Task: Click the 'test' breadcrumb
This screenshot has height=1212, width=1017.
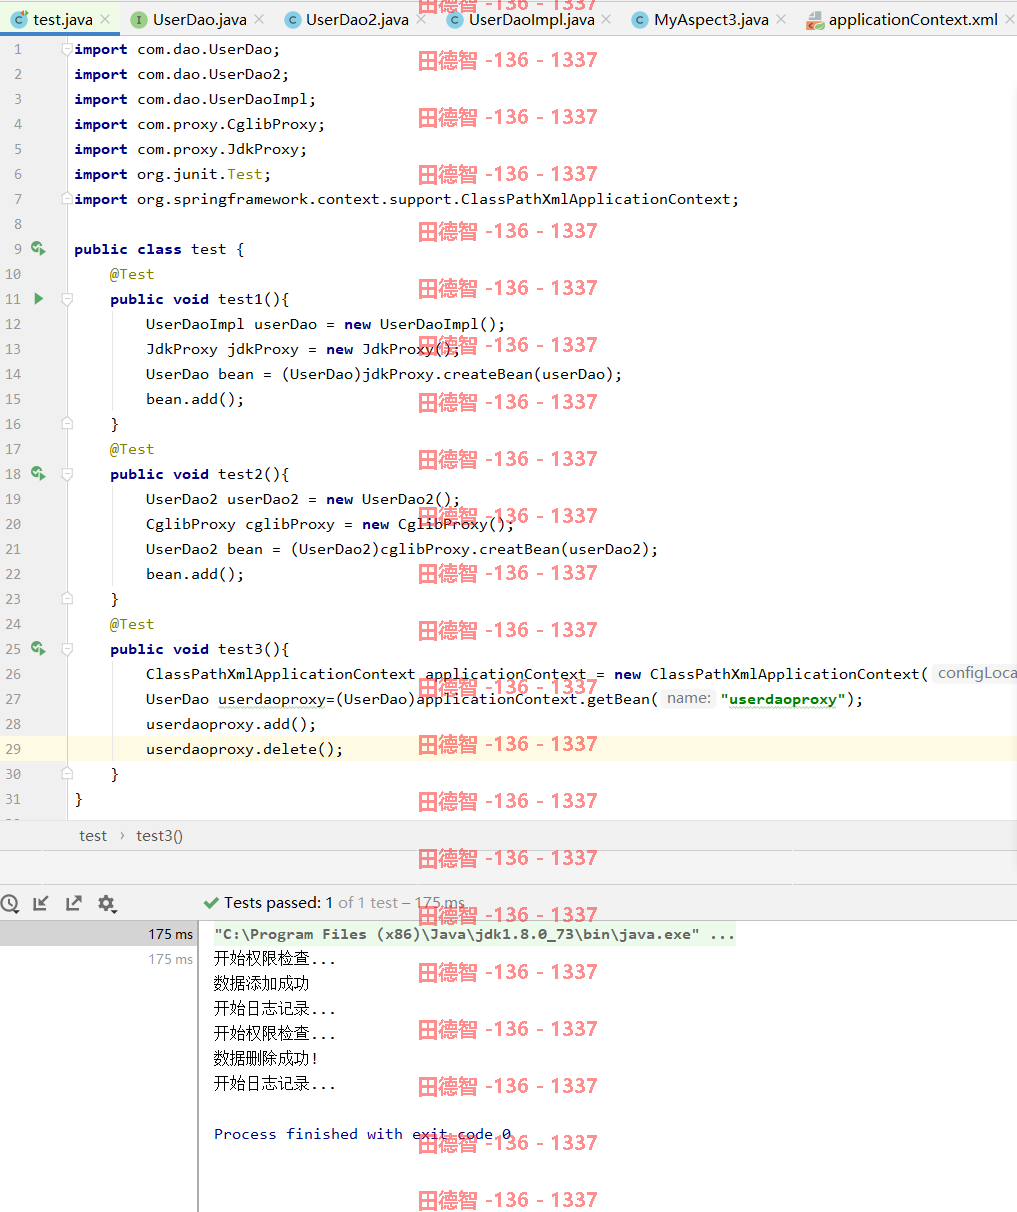Action: (x=93, y=836)
